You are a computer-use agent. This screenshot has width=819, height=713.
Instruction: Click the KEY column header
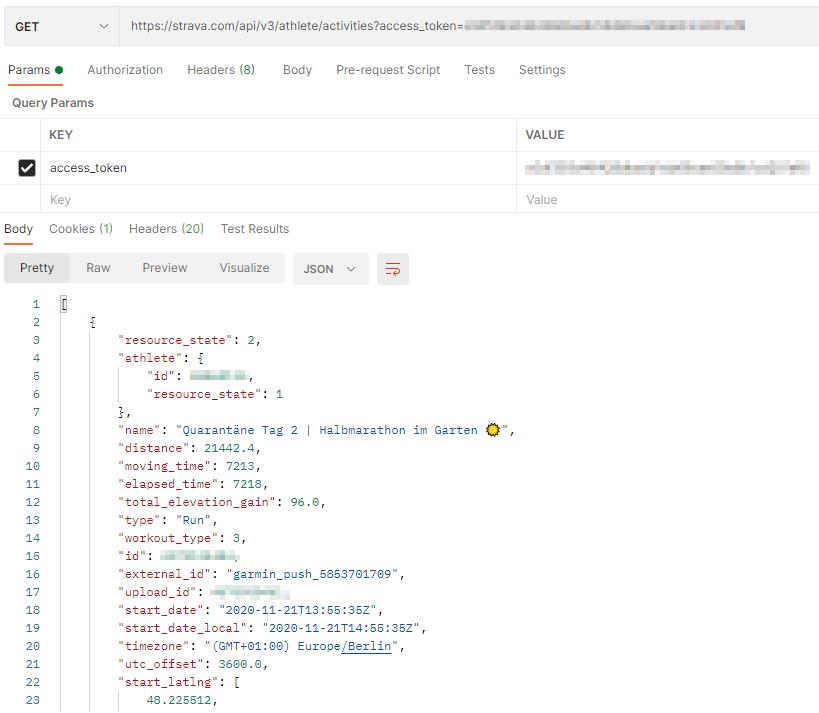(x=61, y=135)
